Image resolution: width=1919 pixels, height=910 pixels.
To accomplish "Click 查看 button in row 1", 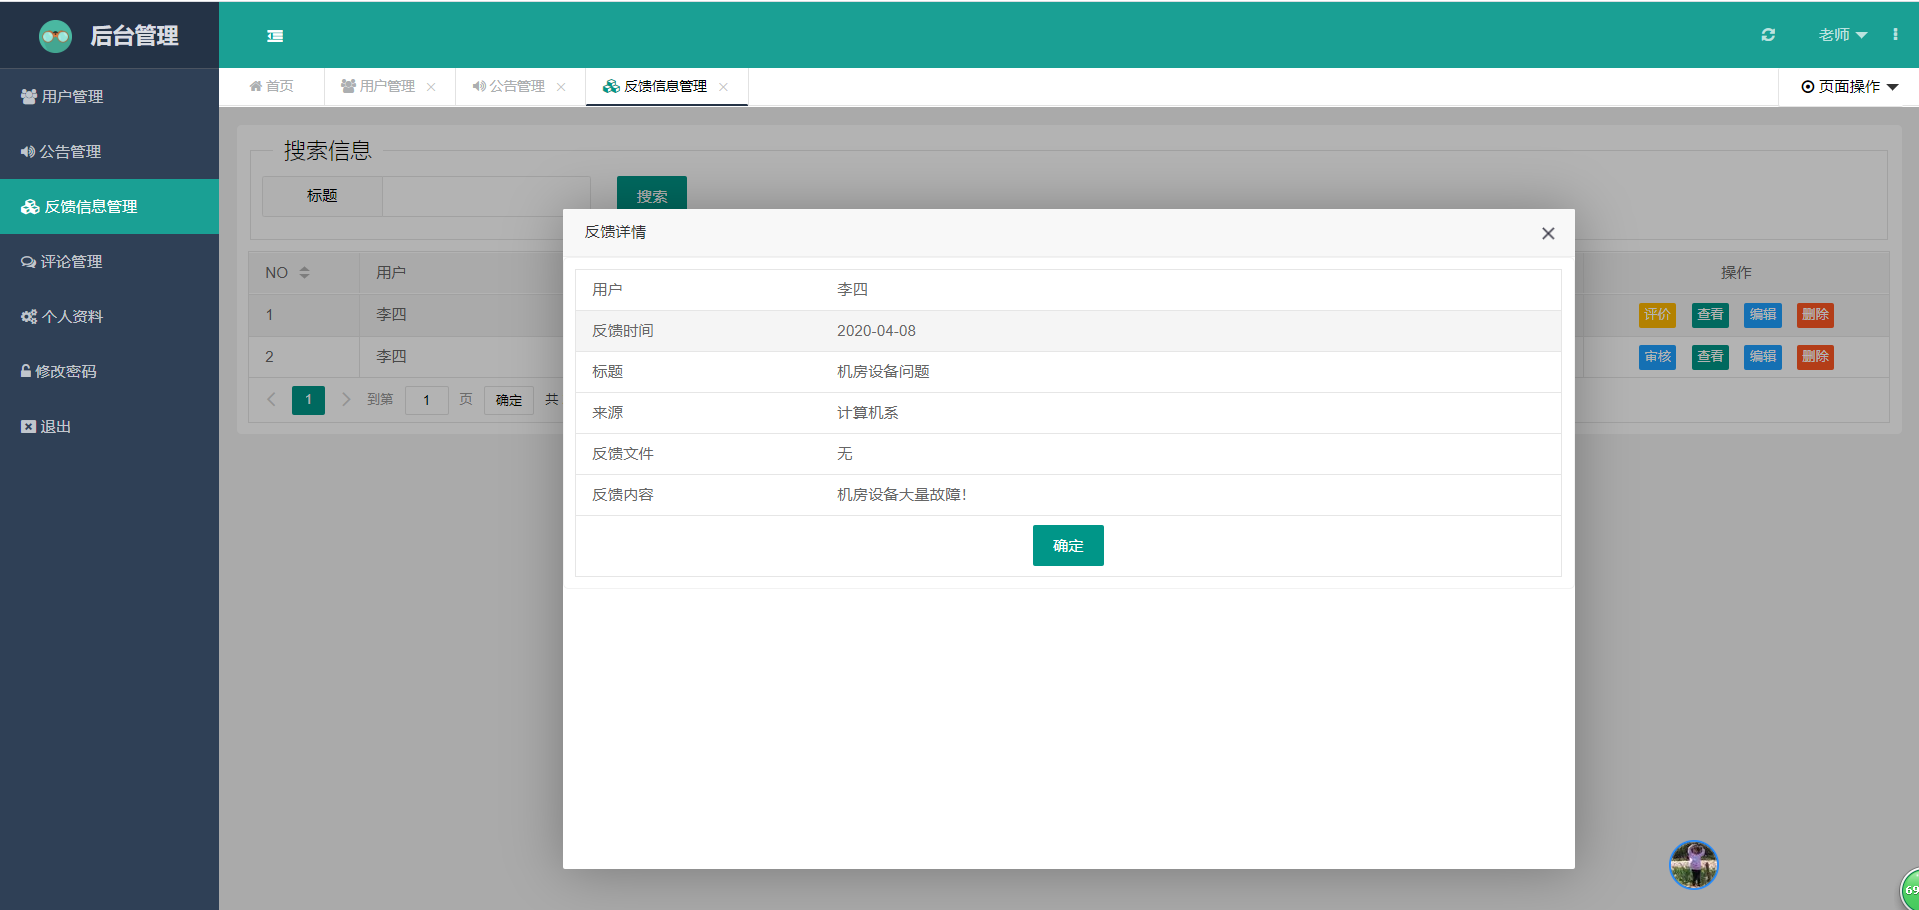I will point(1710,315).
